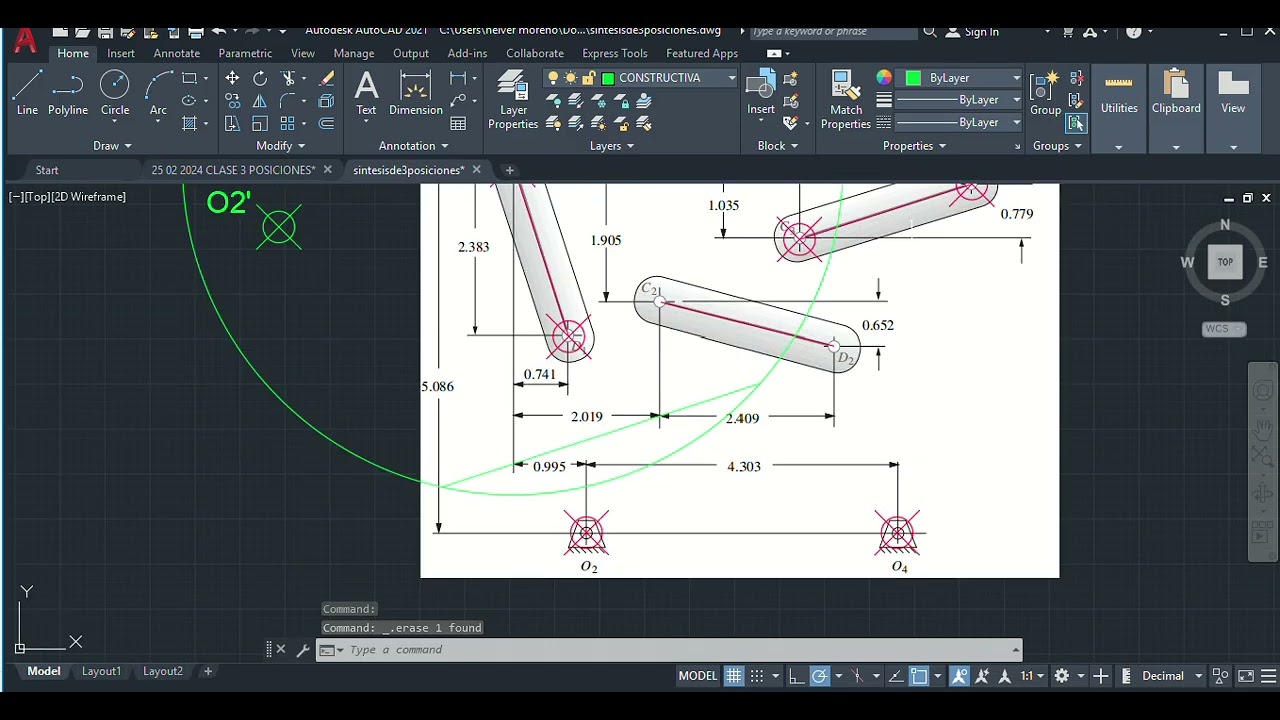Select the Fillet tool
This screenshot has width=1280, height=720.
tap(288, 101)
